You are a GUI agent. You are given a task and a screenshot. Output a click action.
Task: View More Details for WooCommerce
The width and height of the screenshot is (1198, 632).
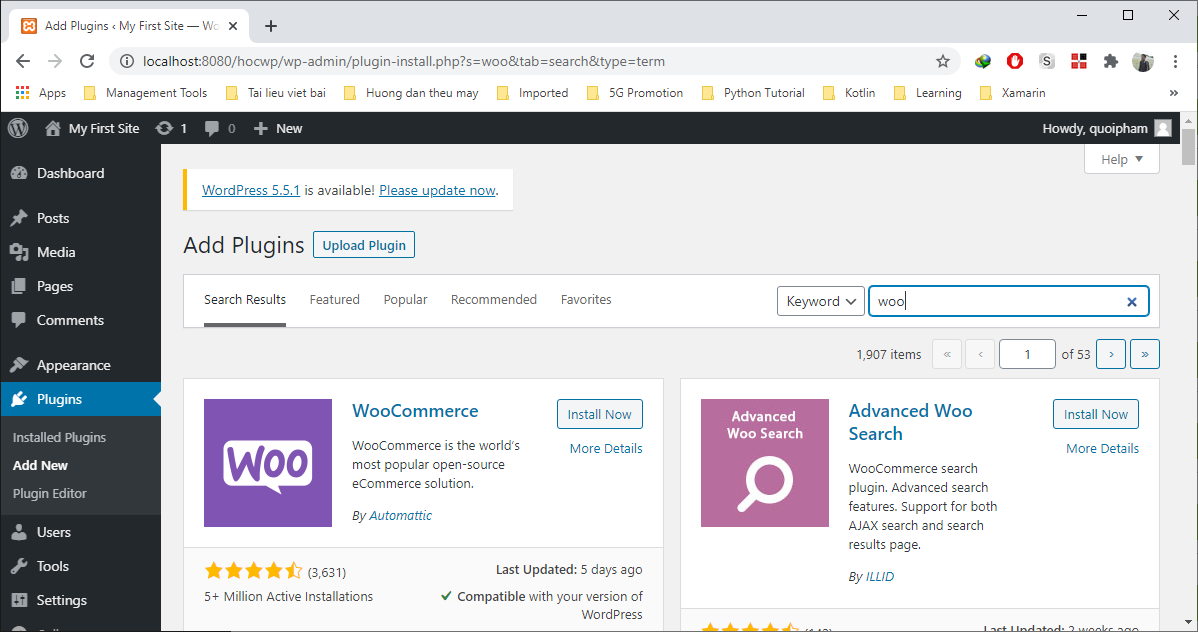tap(606, 449)
